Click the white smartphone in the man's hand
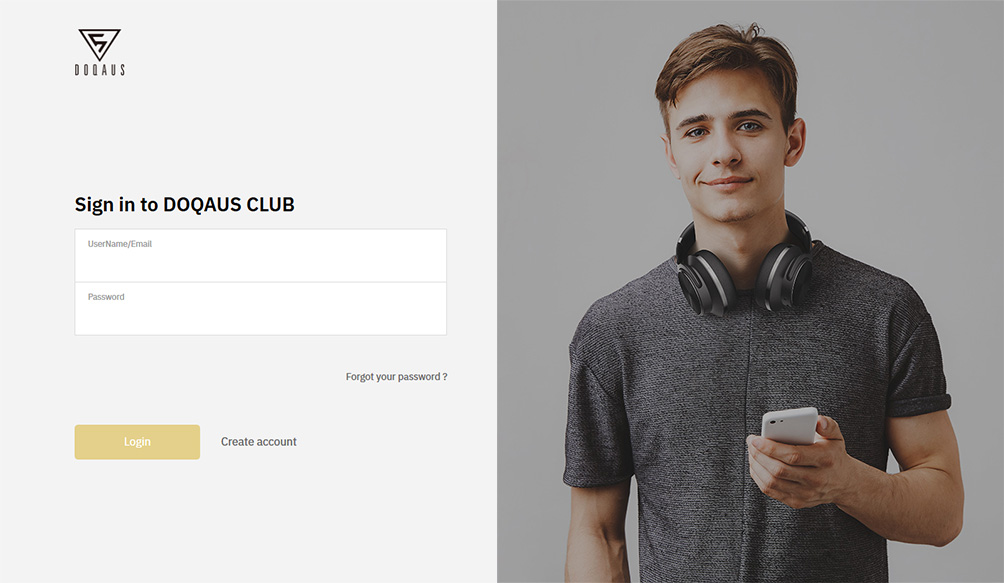 [x=789, y=426]
